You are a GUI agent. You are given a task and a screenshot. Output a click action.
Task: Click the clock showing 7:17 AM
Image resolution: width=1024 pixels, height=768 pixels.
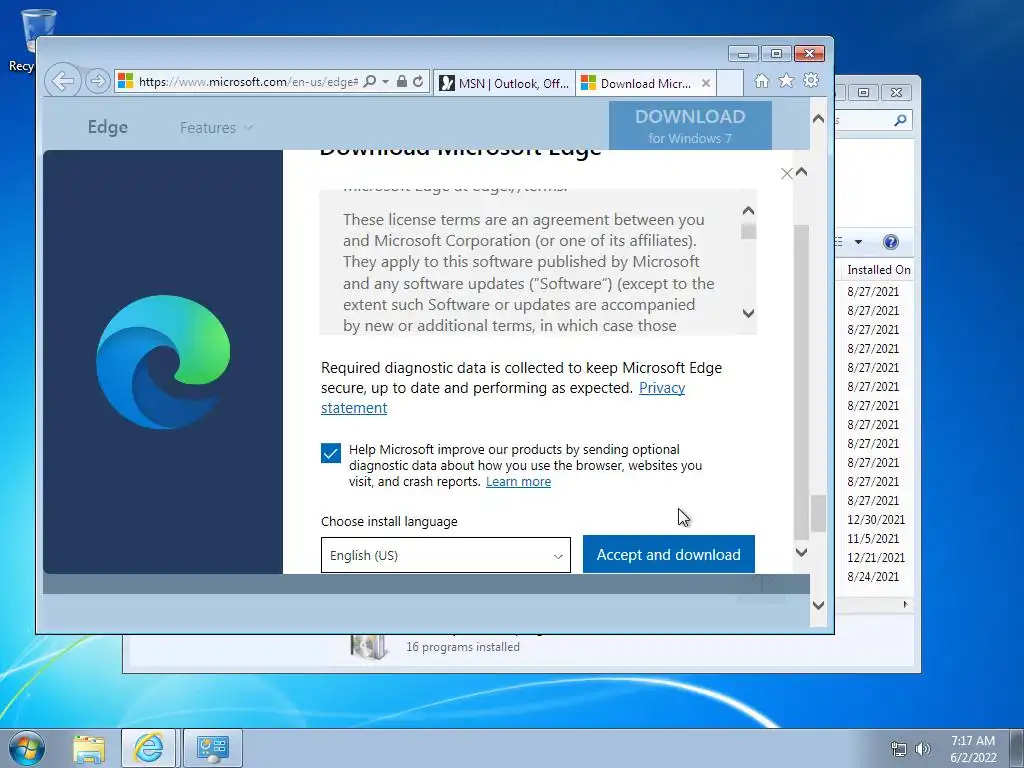coord(973,749)
